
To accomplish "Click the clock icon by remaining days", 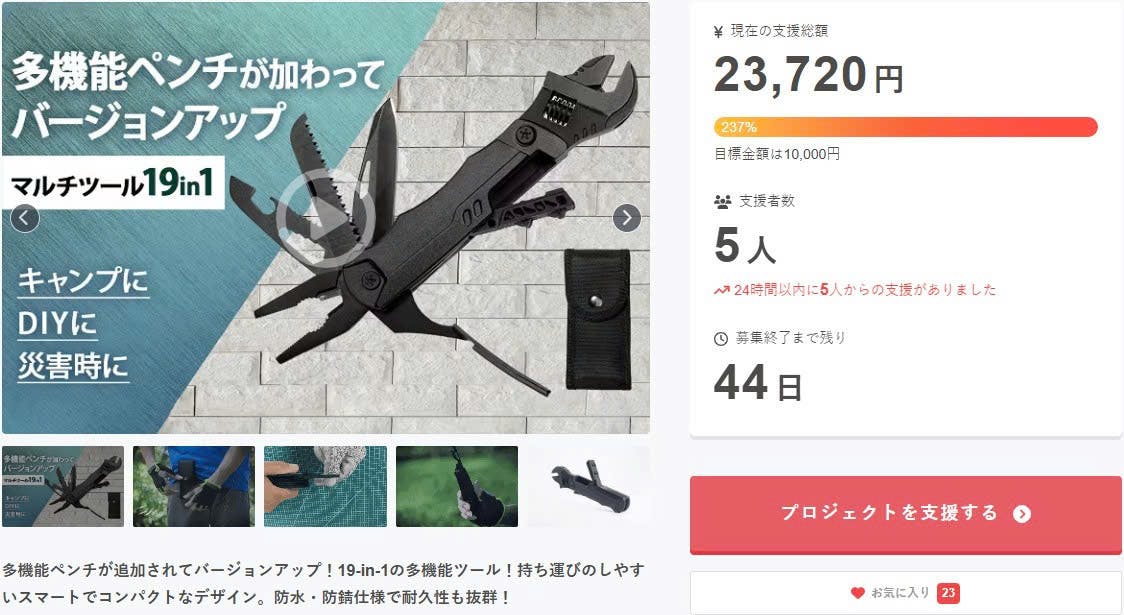I will [x=720, y=338].
